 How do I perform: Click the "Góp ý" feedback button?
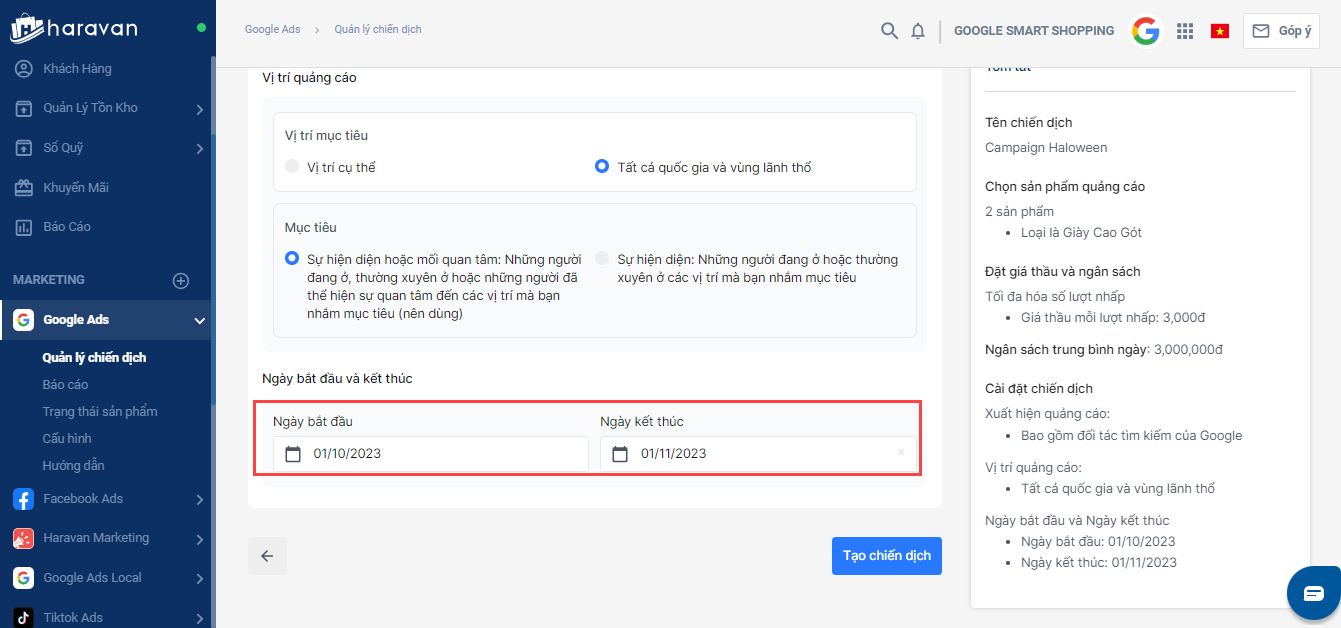point(1281,31)
